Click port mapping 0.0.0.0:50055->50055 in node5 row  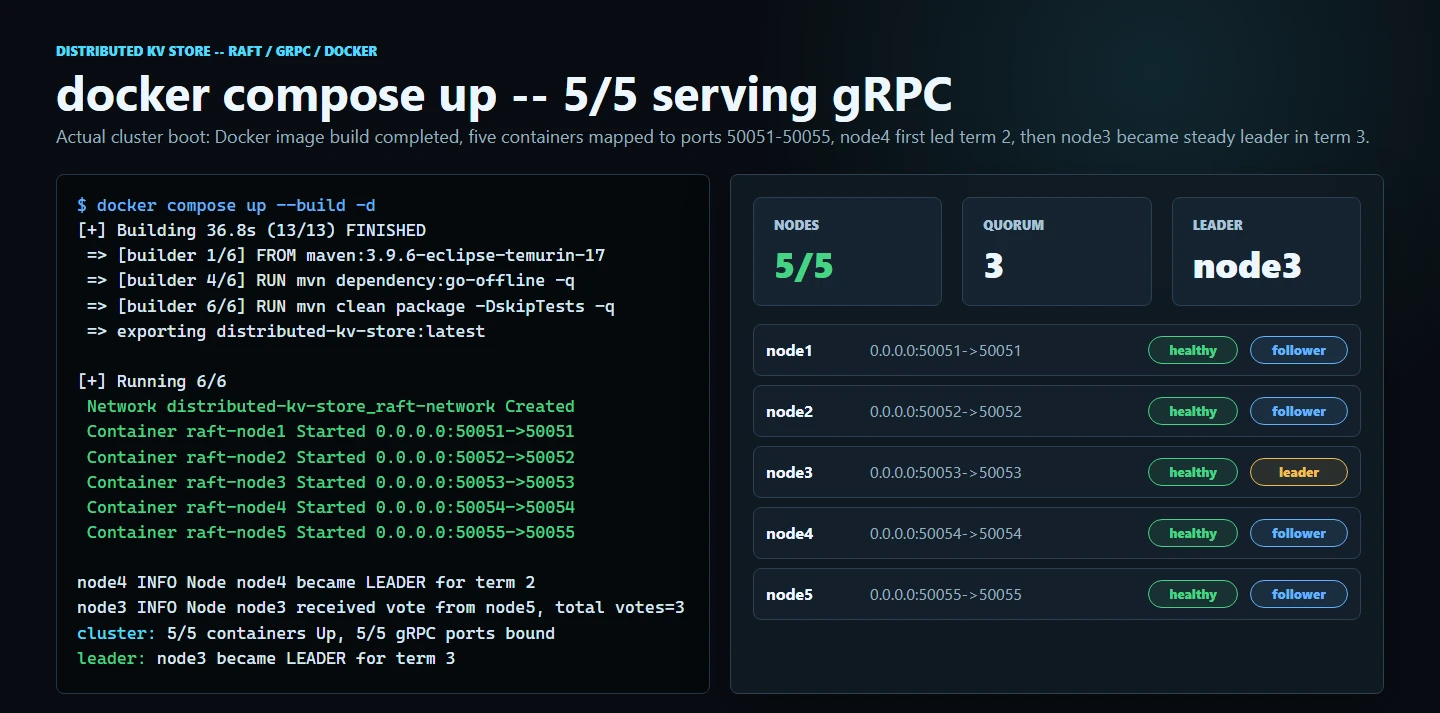[x=946, y=595]
